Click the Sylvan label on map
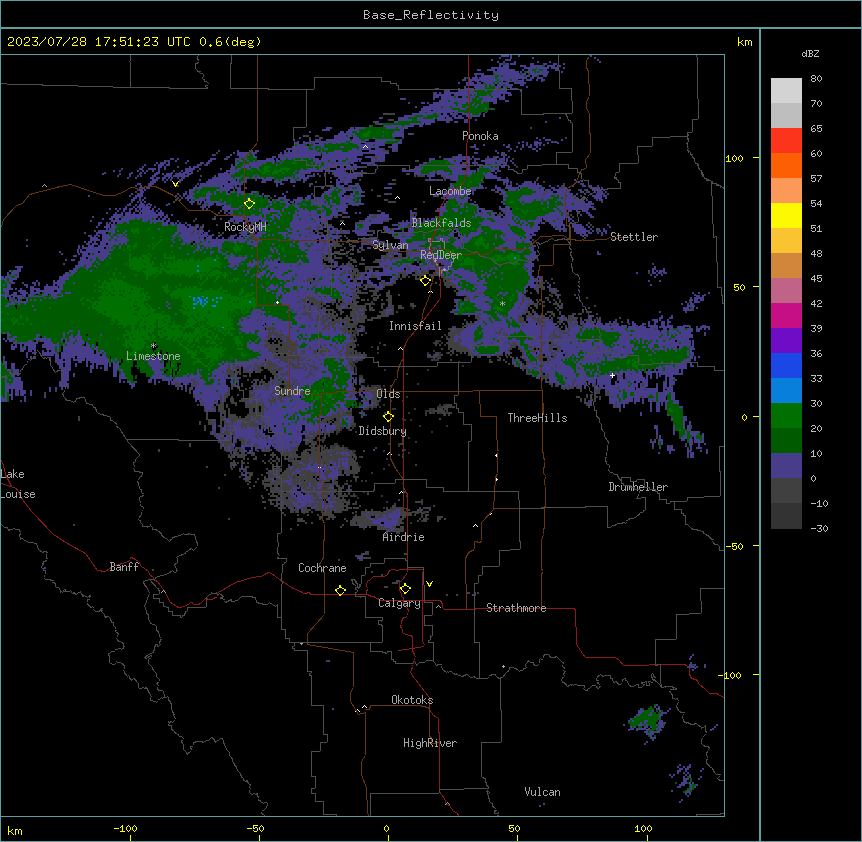The width and height of the screenshot is (862, 842). pos(390,245)
